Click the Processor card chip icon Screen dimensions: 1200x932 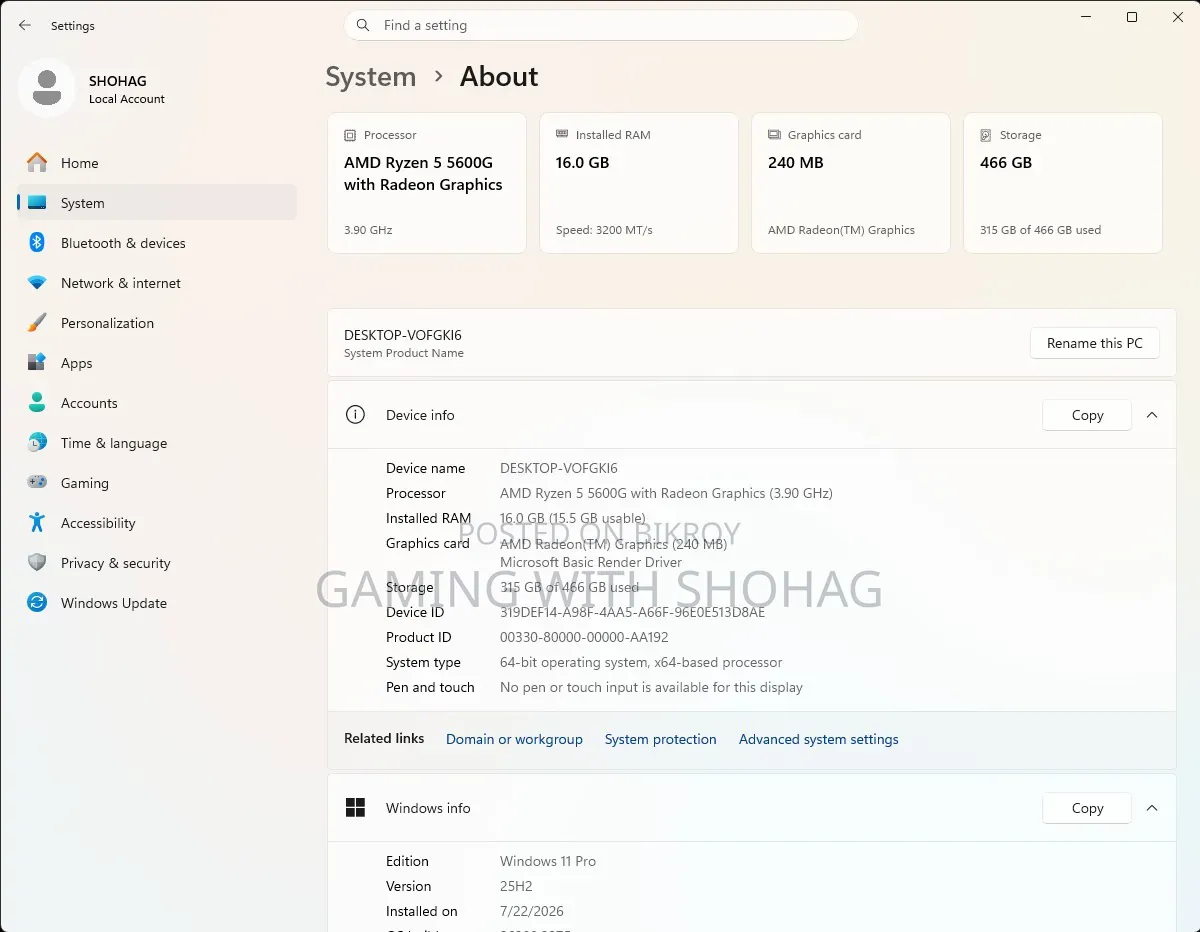point(350,135)
